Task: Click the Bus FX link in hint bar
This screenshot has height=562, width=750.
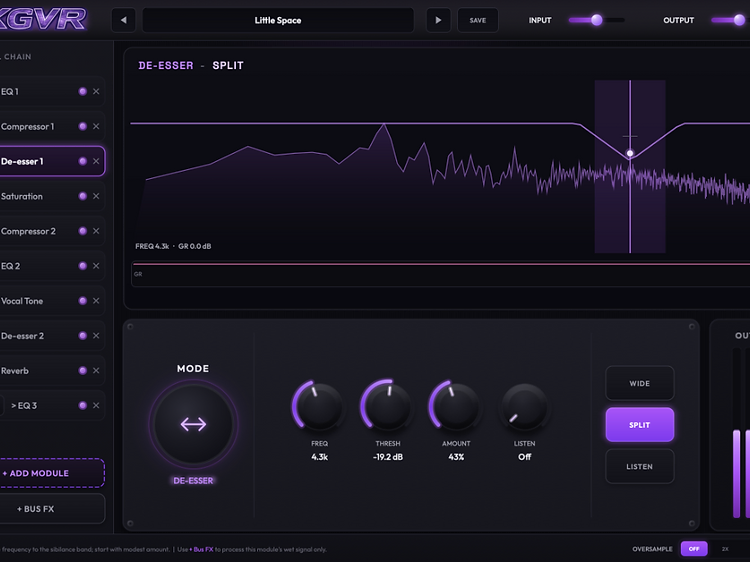Action: [201, 550]
